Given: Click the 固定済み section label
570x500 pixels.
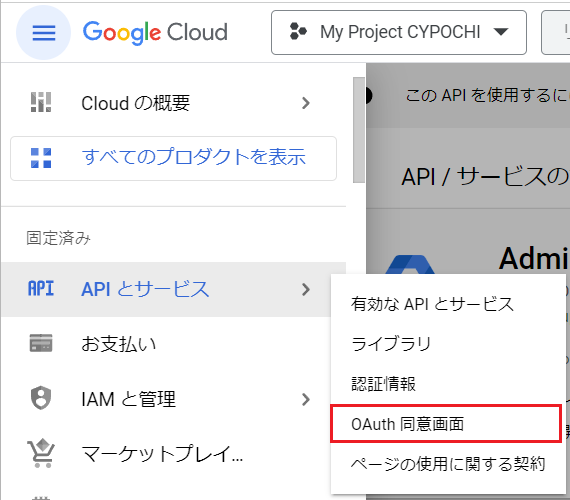Looking at the screenshot, I should (x=58, y=239).
